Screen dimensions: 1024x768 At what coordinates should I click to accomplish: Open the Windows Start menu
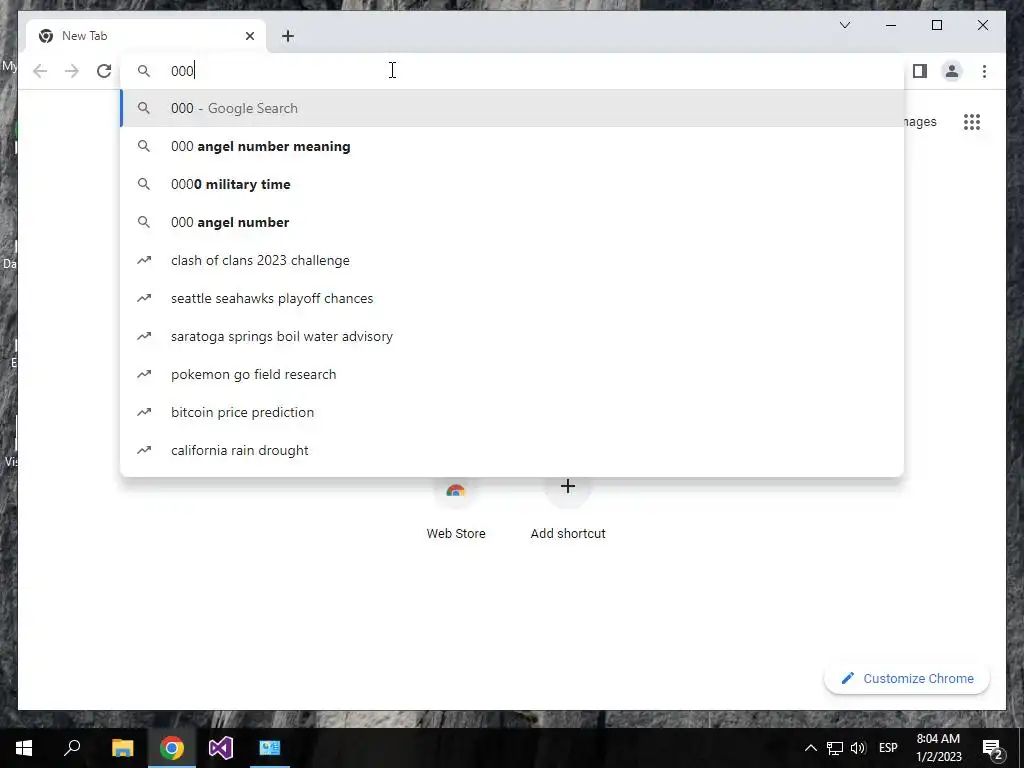click(x=24, y=748)
